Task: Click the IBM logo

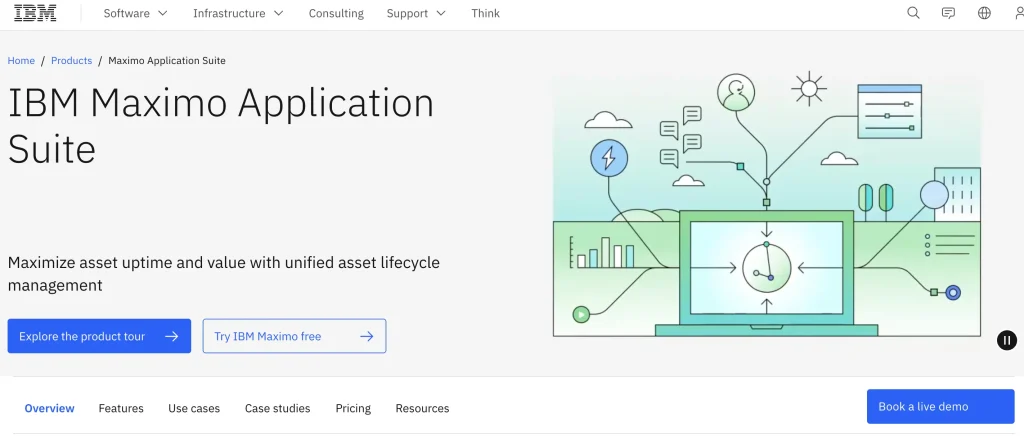Action: click(35, 13)
